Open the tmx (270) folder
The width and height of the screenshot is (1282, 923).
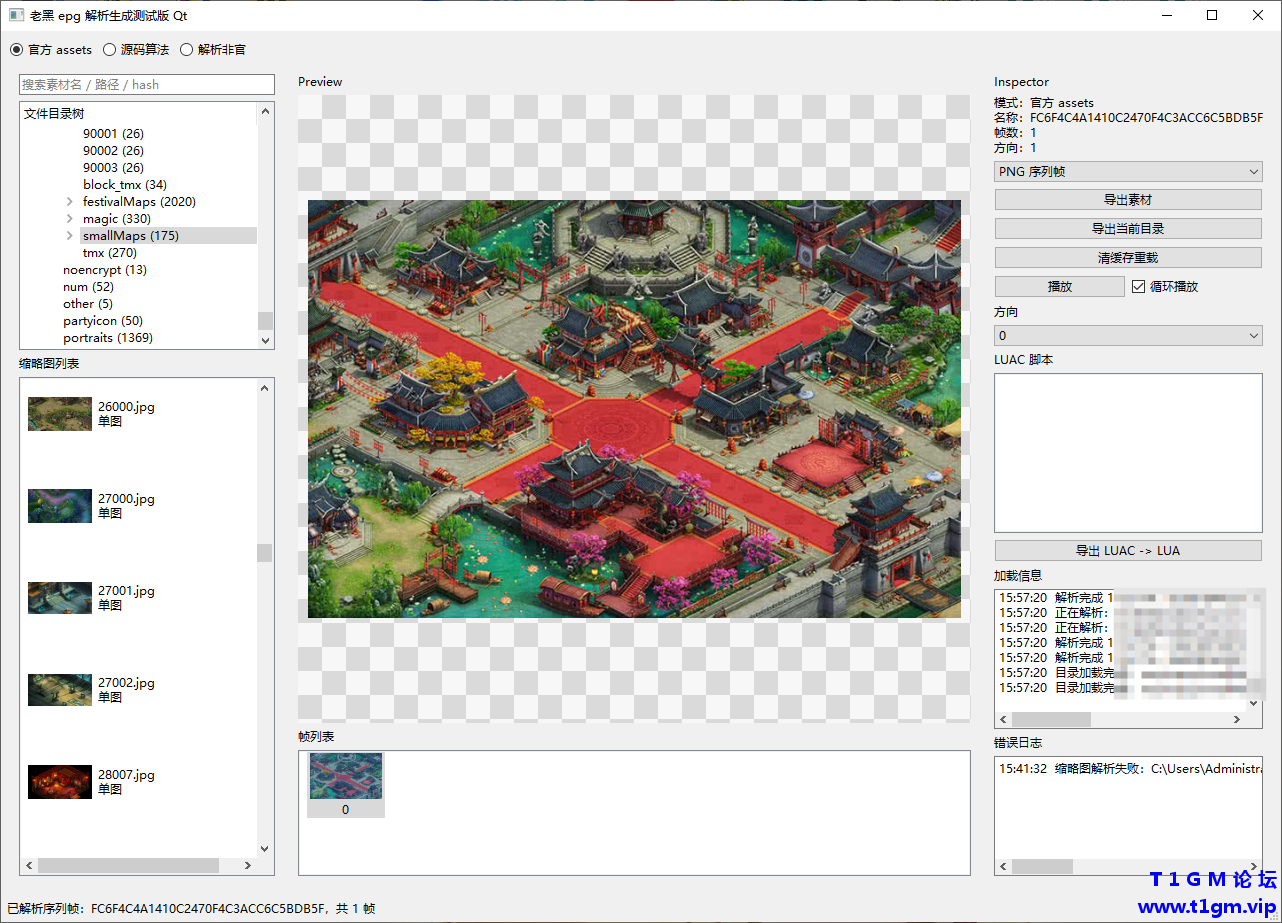coord(109,253)
